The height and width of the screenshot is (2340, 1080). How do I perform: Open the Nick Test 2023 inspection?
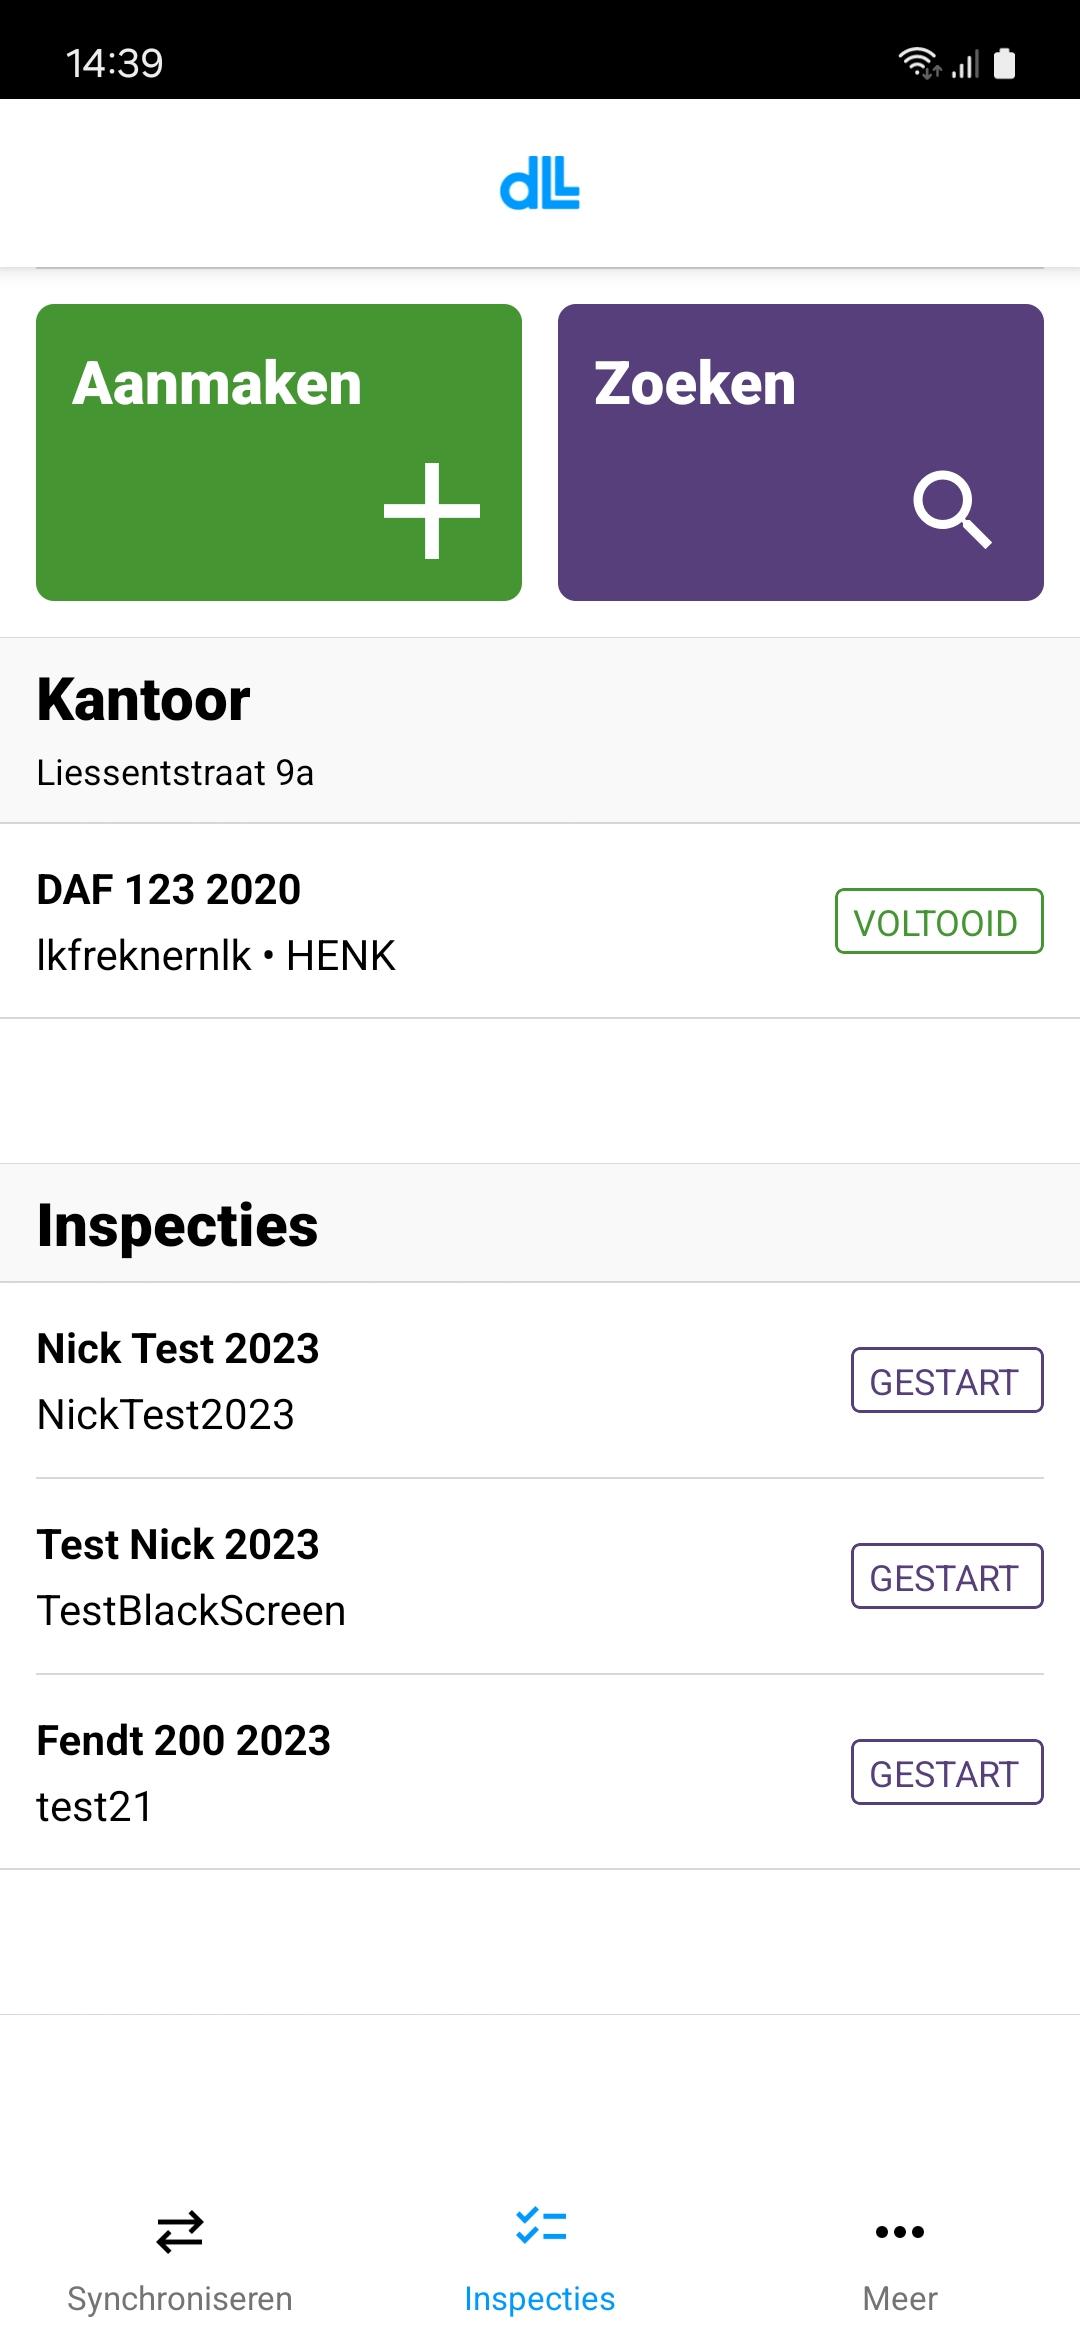tap(400, 1380)
